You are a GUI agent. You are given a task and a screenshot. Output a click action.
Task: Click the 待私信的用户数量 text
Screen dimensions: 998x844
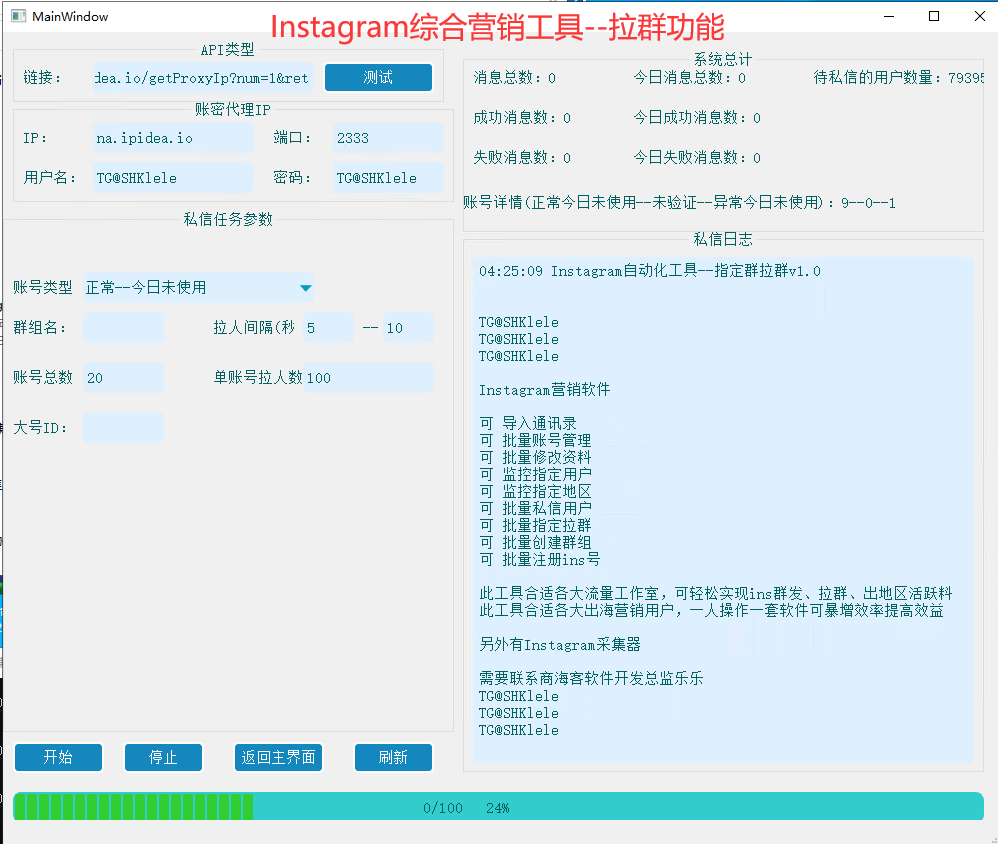coord(899,78)
